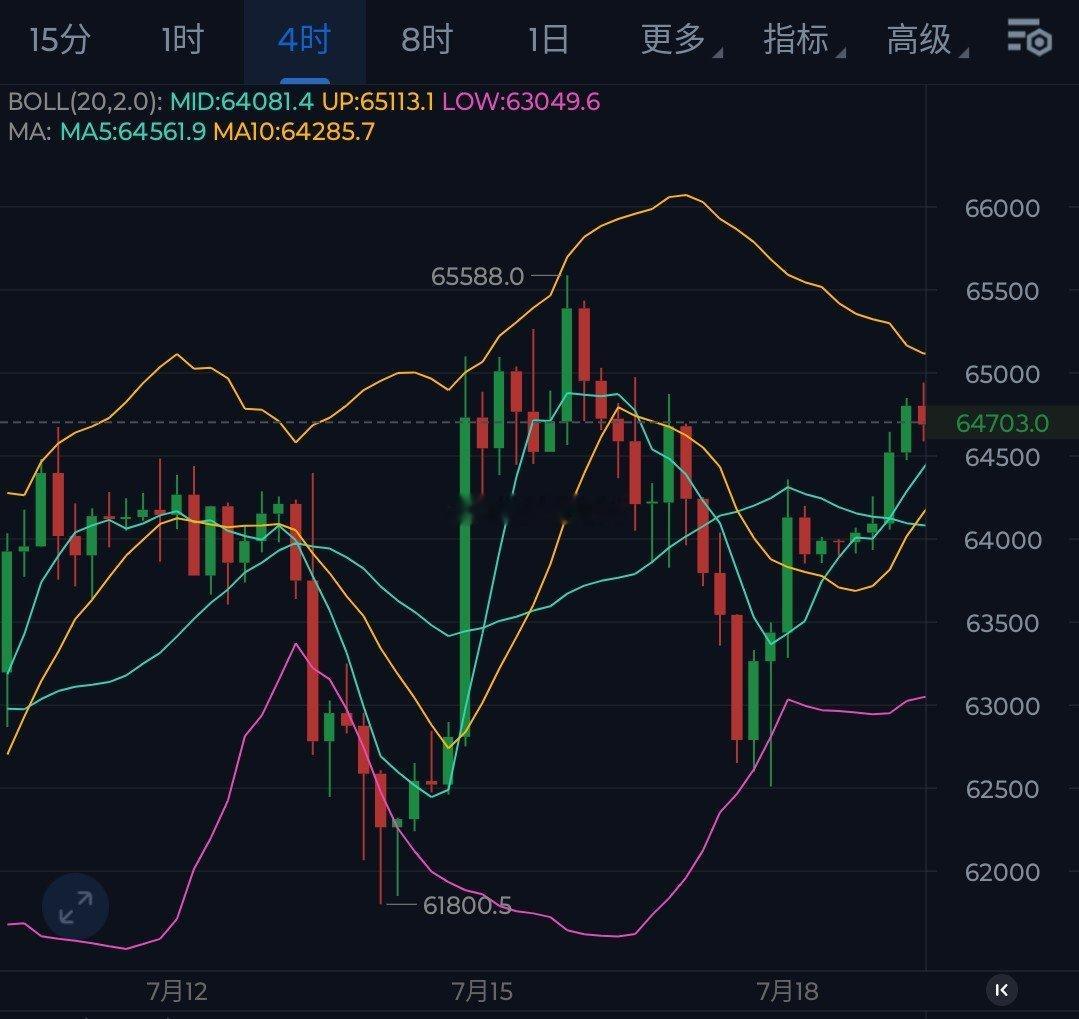Screen dimensions: 1079x1019
Task: Jump to latest candle with K button
Action: click(1002, 990)
